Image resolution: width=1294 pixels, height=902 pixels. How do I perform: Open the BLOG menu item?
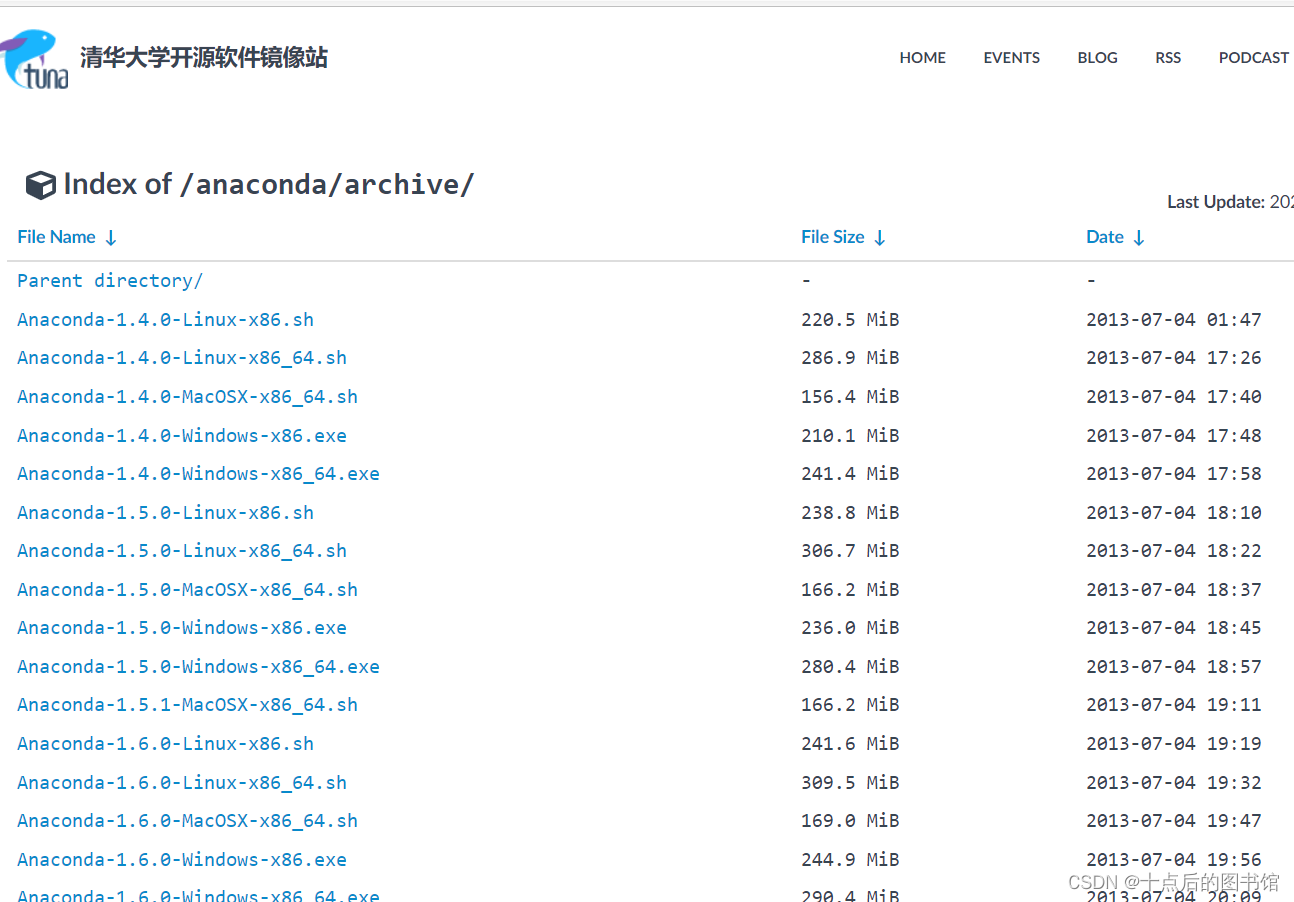pos(1097,58)
